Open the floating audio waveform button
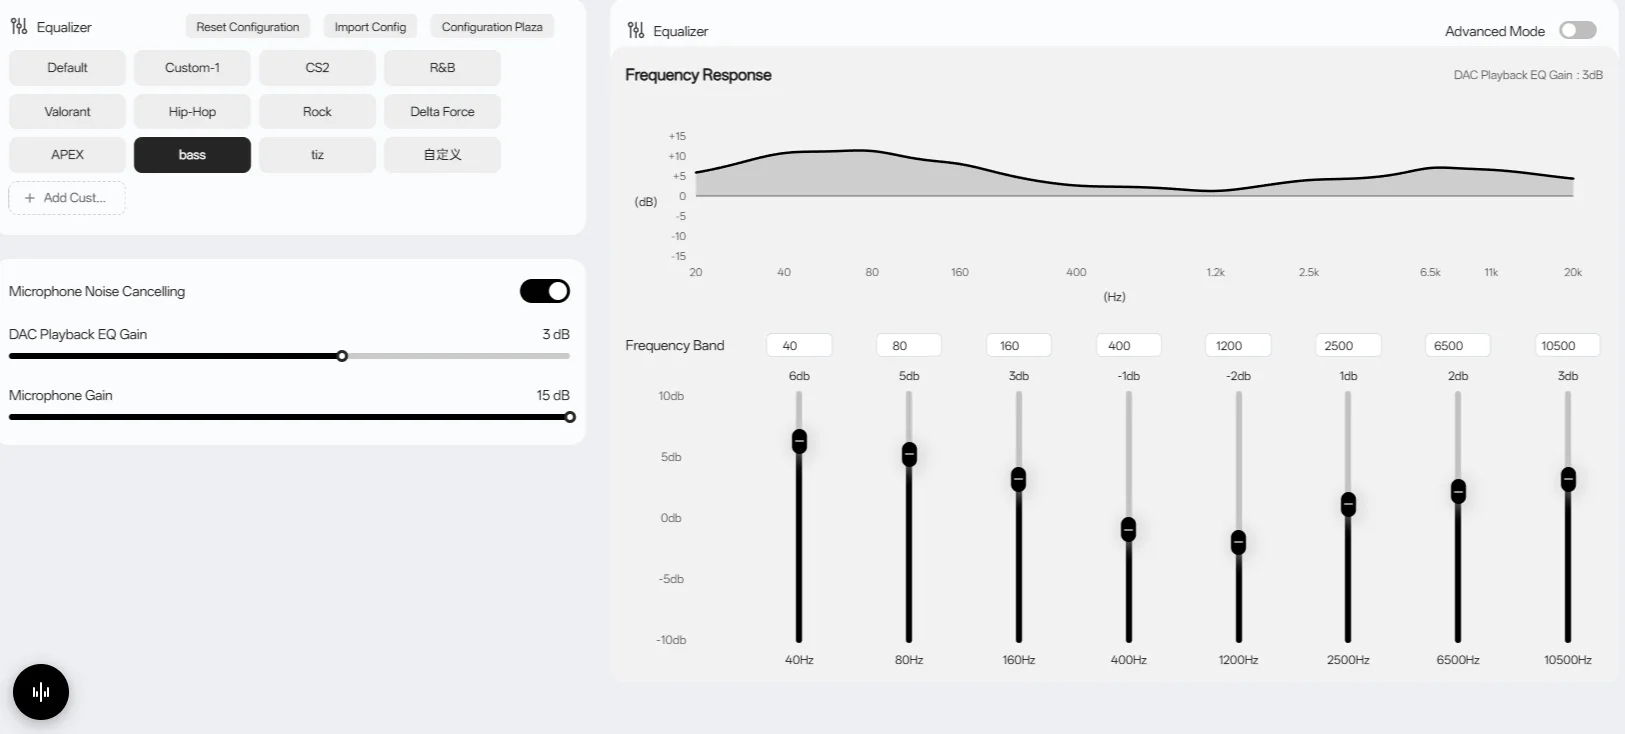The width and height of the screenshot is (1625, 734). point(41,692)
